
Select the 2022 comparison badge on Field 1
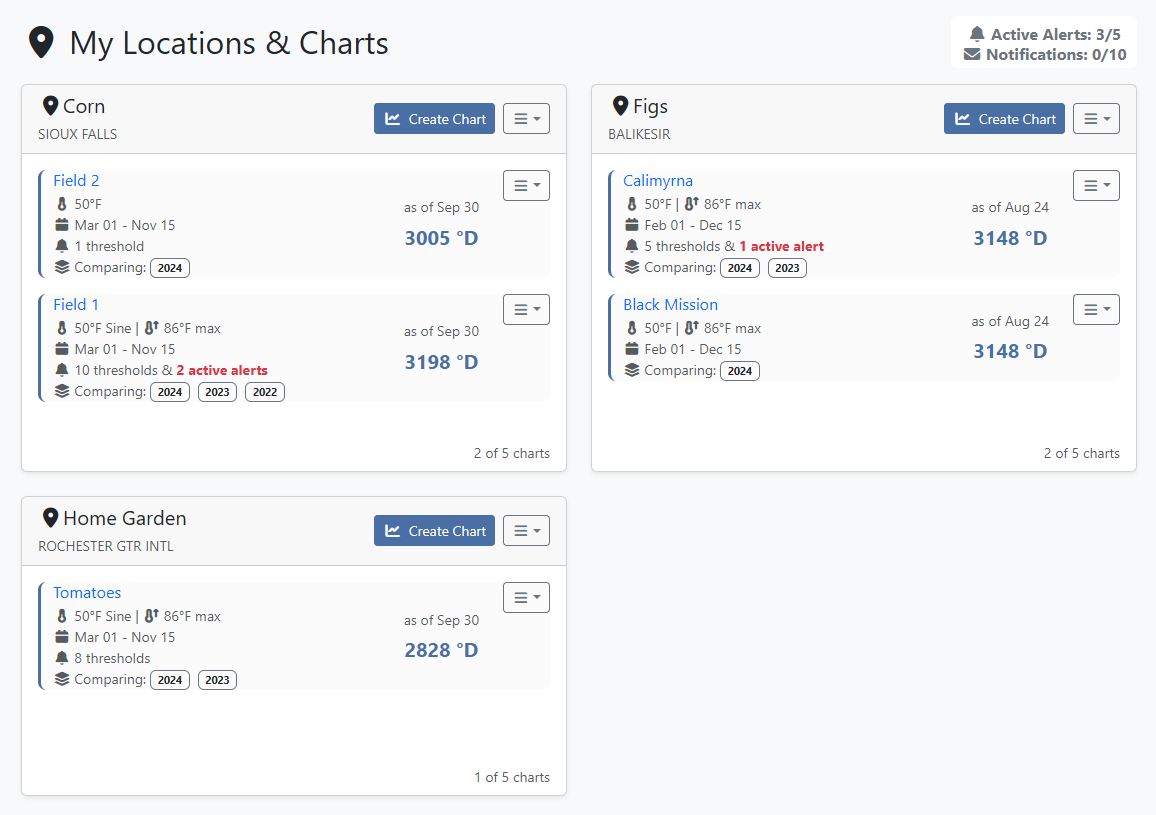pyautogui.click(x=265, y=392)
